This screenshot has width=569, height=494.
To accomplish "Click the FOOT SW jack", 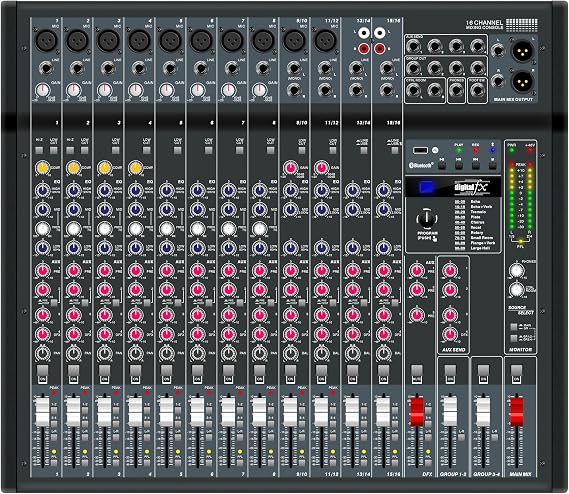I will (x=477, y=90).
